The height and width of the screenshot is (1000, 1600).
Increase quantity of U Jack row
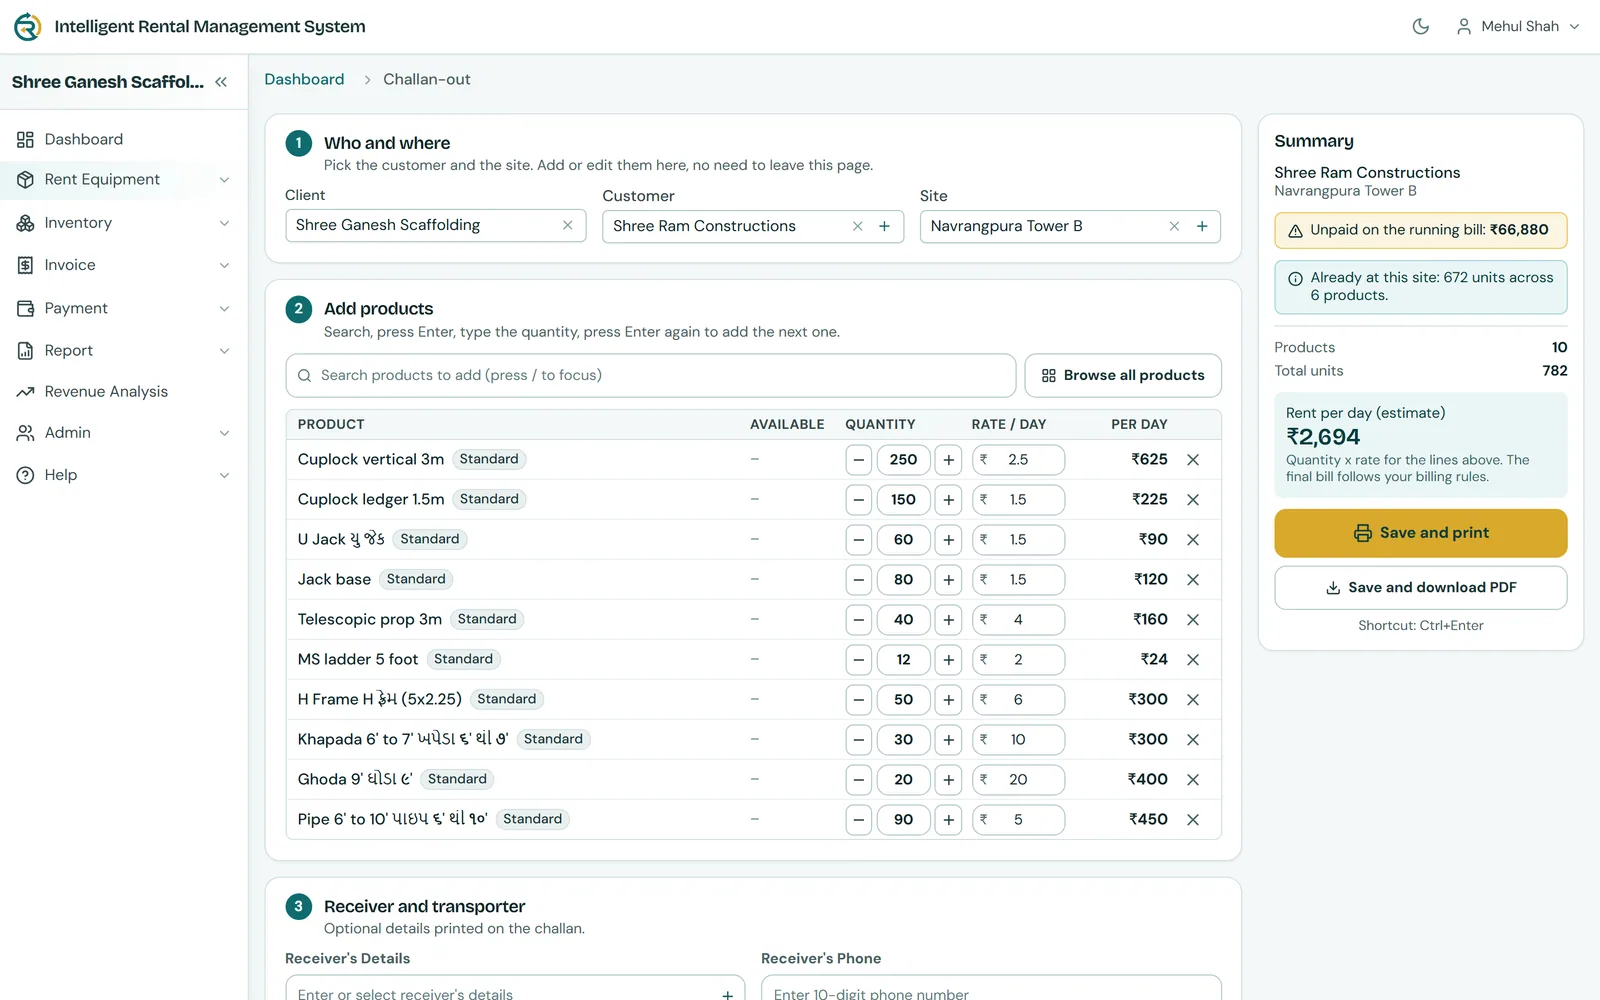pyautogui.click(x=948, y=540)
